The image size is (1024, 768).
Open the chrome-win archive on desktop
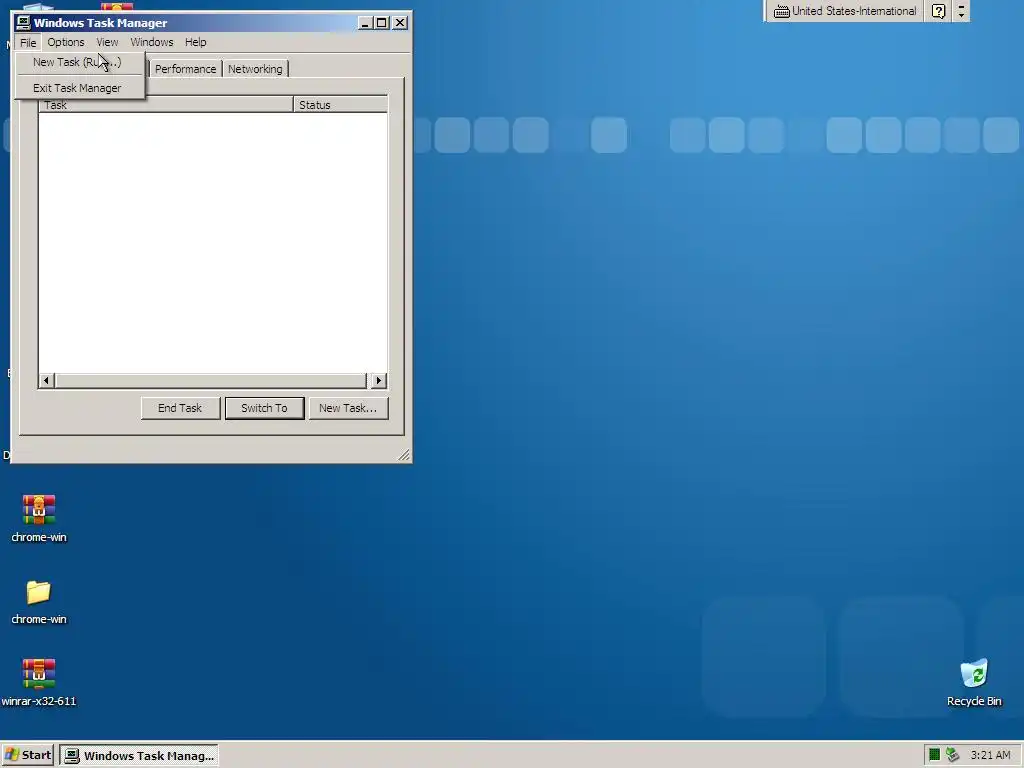click(x=39, y=509)
